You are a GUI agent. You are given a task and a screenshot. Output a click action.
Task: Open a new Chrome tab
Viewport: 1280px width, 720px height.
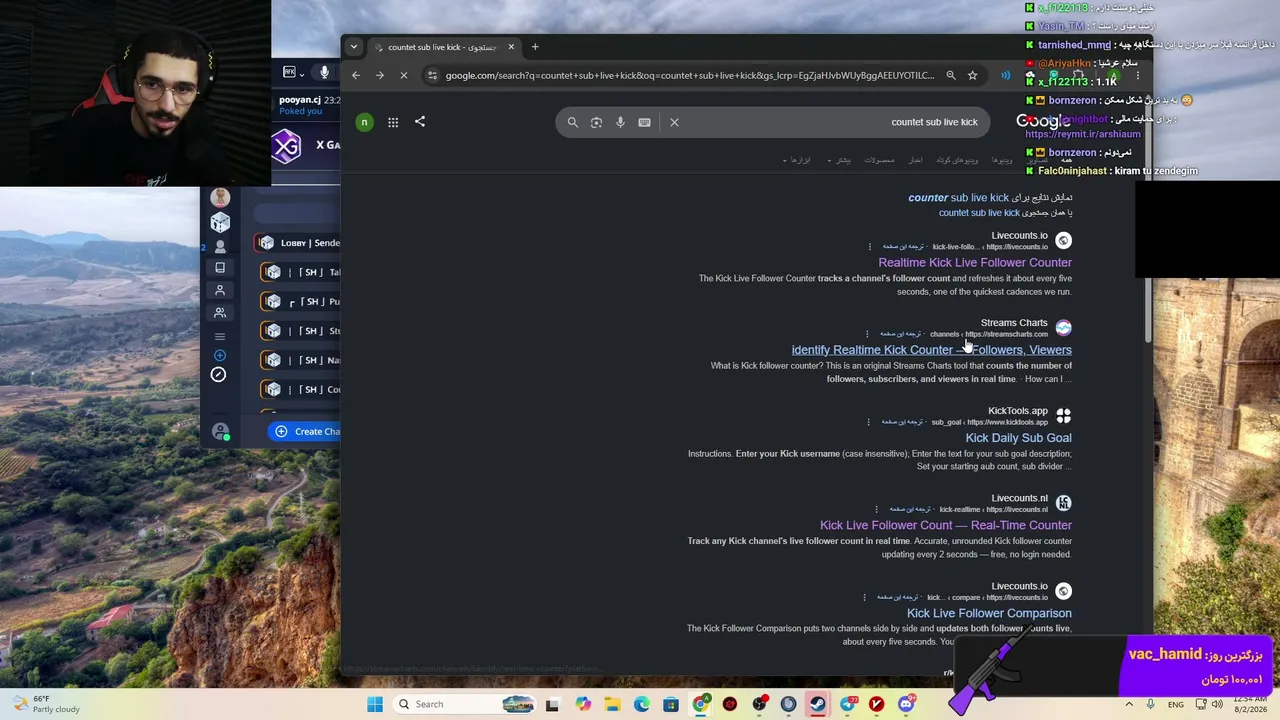pos(535,47)
